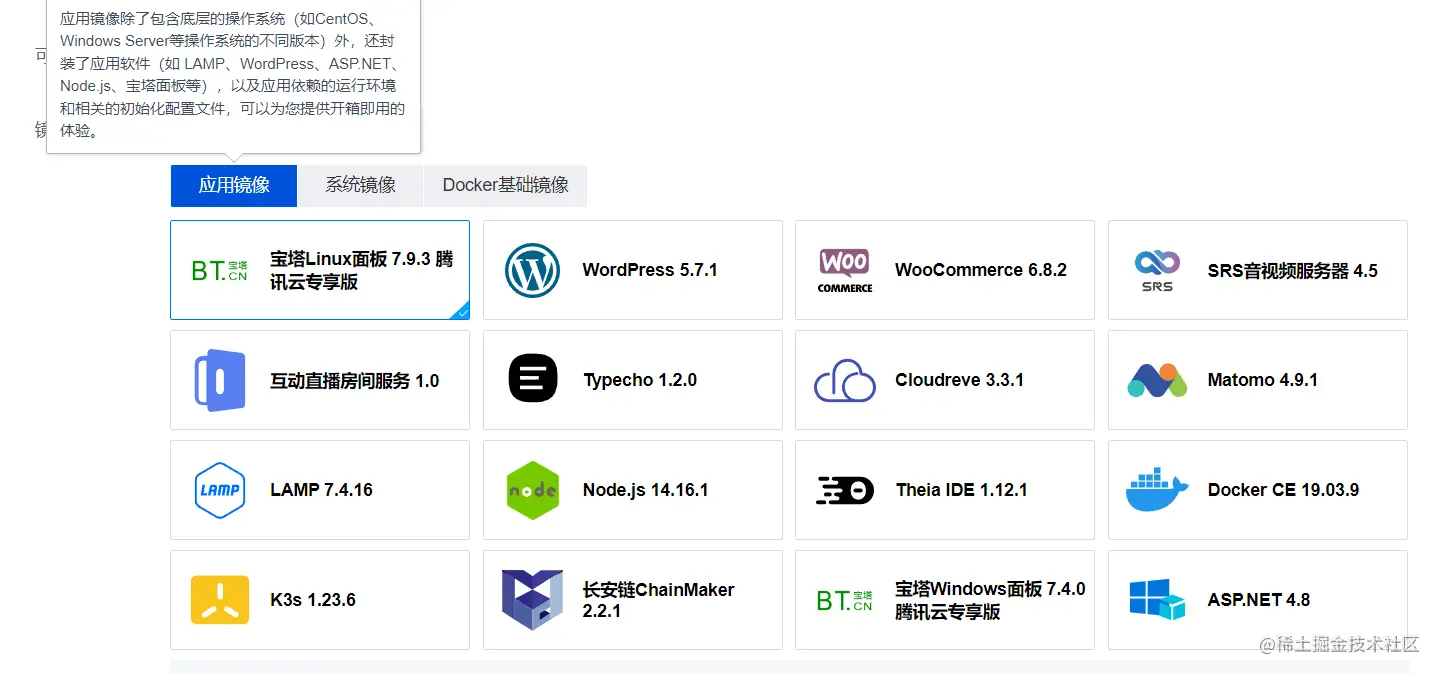Choose the WordPress 5.7.1 label
1439x674 pixels.
(x=650, y=270)
